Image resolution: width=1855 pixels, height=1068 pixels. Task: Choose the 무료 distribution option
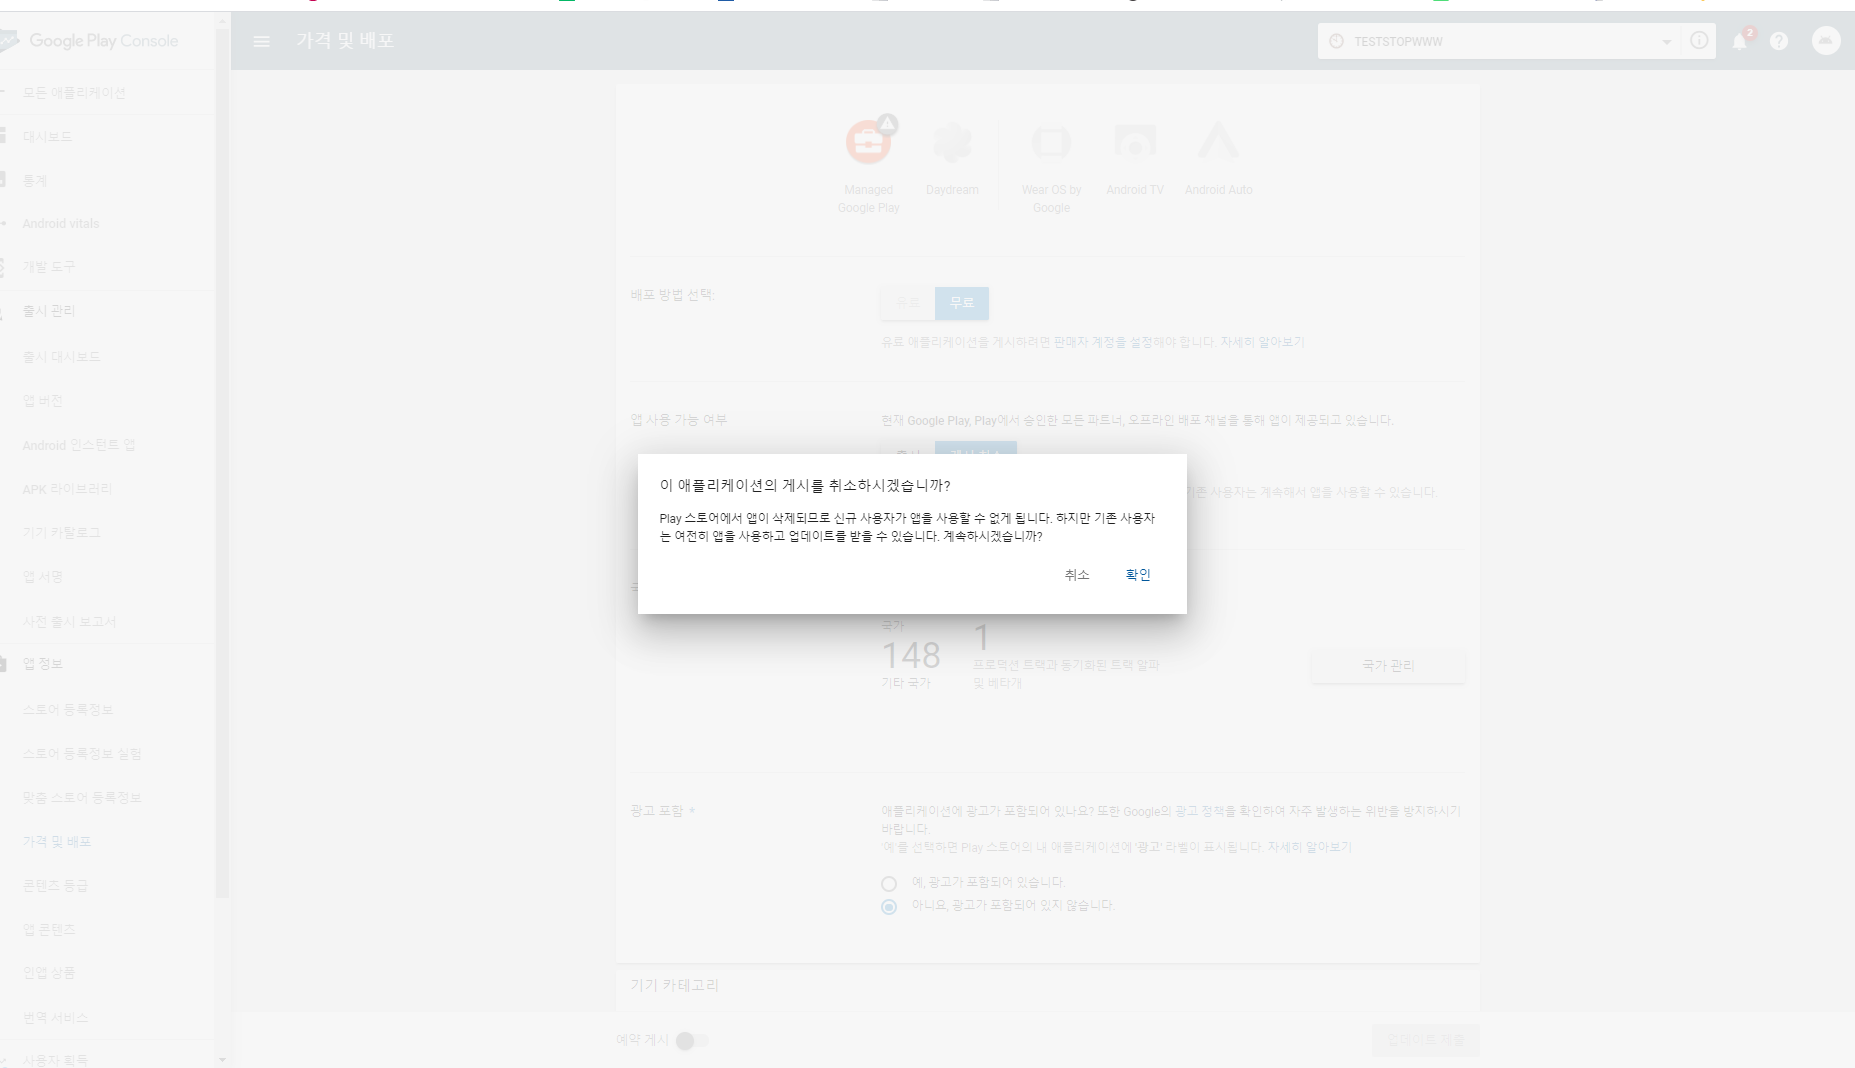962,303
